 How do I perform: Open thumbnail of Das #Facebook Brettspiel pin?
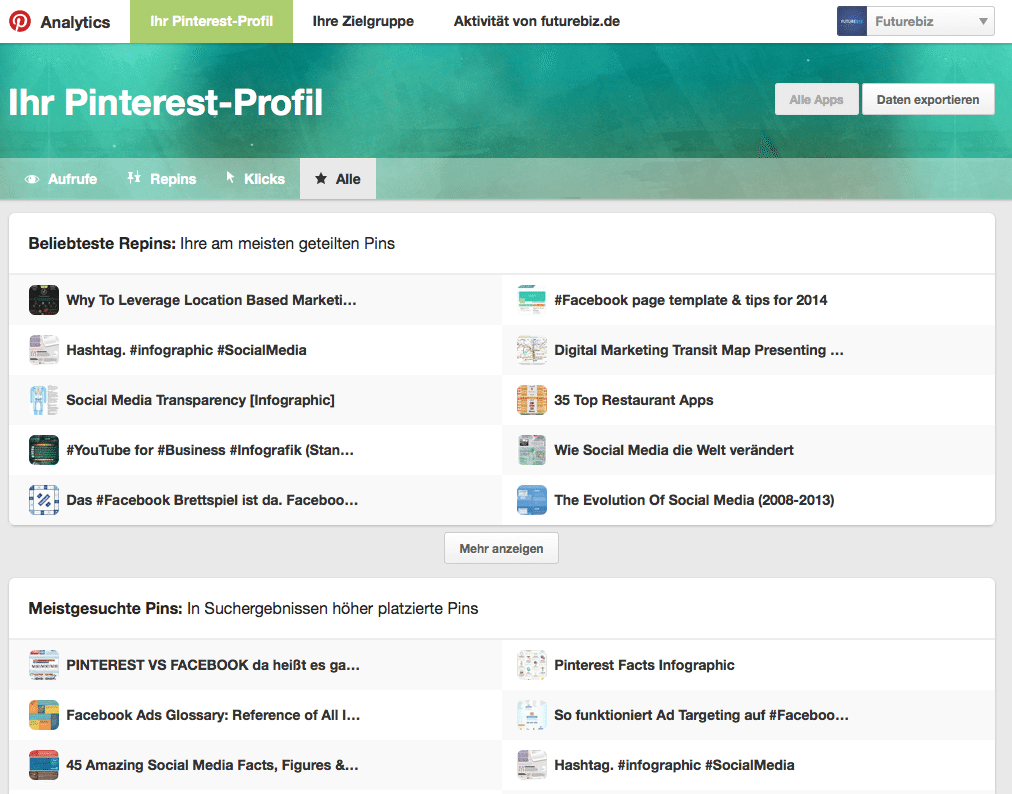[44, 500]
